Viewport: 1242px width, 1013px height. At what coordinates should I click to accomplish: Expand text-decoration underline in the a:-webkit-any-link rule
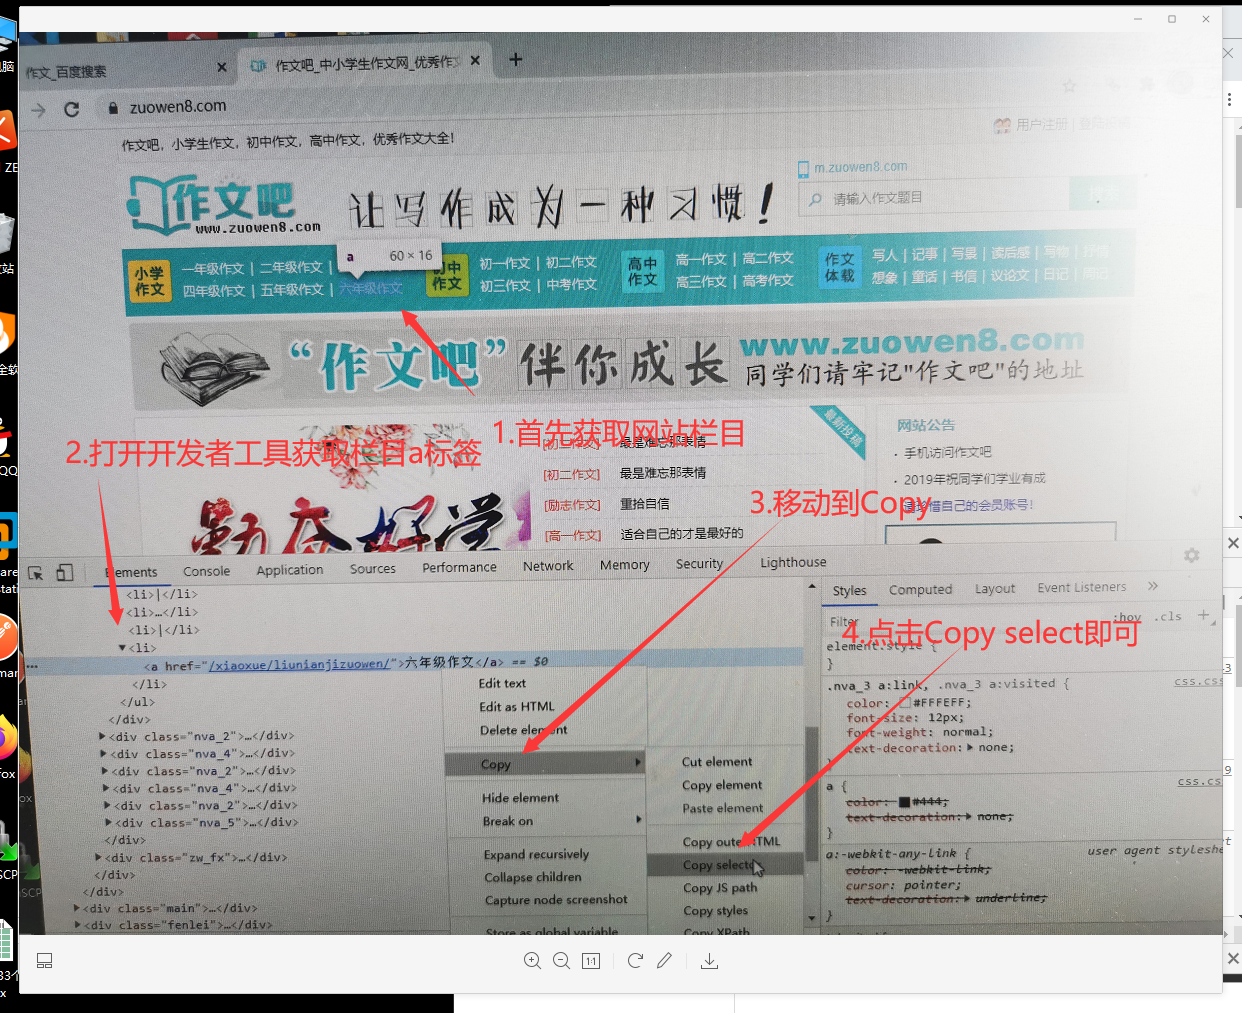tap(968, 898)
